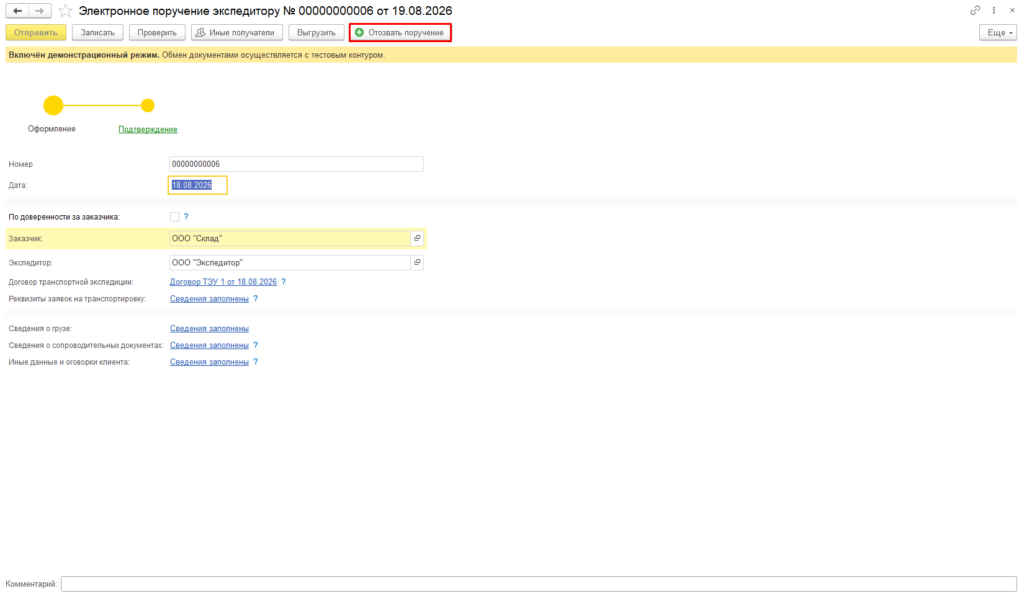Image resolution: width=1024 pixels, height=596 pixels.
Task: Open the three-dot options menu
Action: 994,10
